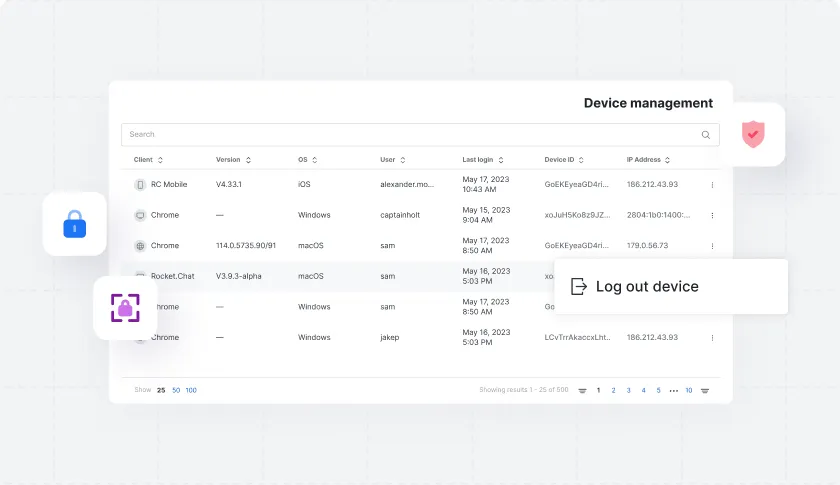Show 100 results per page
Viewport: 840px width, 485px height.
pyautogui.click(x=191, y=390)
